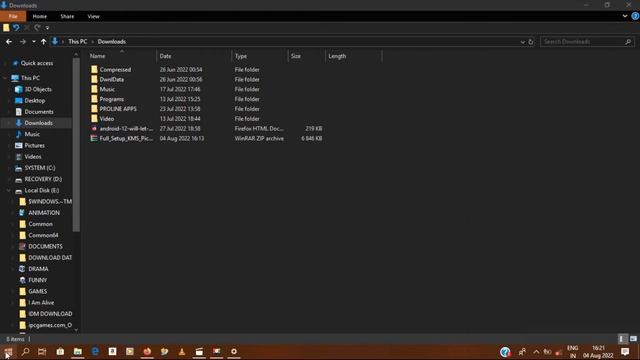Open address bar history dropdown
Image resolution: width=640 pixels, height=360 pixels.
pyautogui.click(x=522, y=42)
